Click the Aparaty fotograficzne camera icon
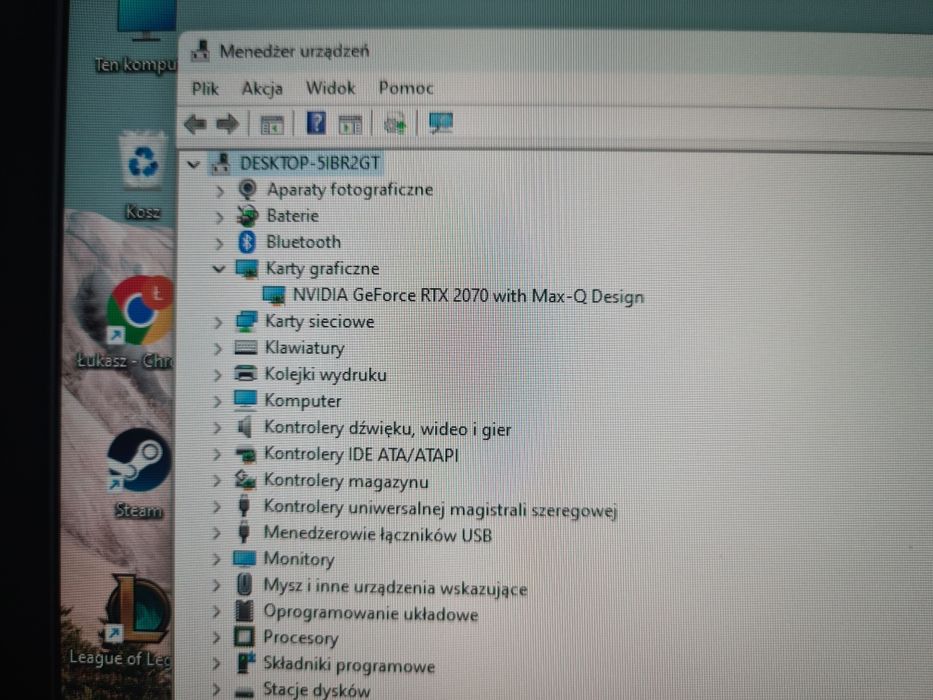Image resolution: width=933 pixels, height=700 pixels. 247,190
